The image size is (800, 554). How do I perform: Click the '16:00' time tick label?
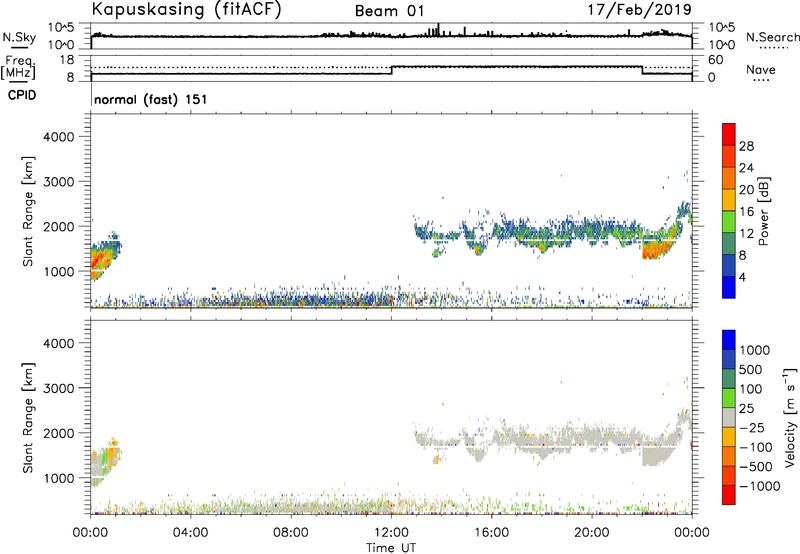pos(491,533)
